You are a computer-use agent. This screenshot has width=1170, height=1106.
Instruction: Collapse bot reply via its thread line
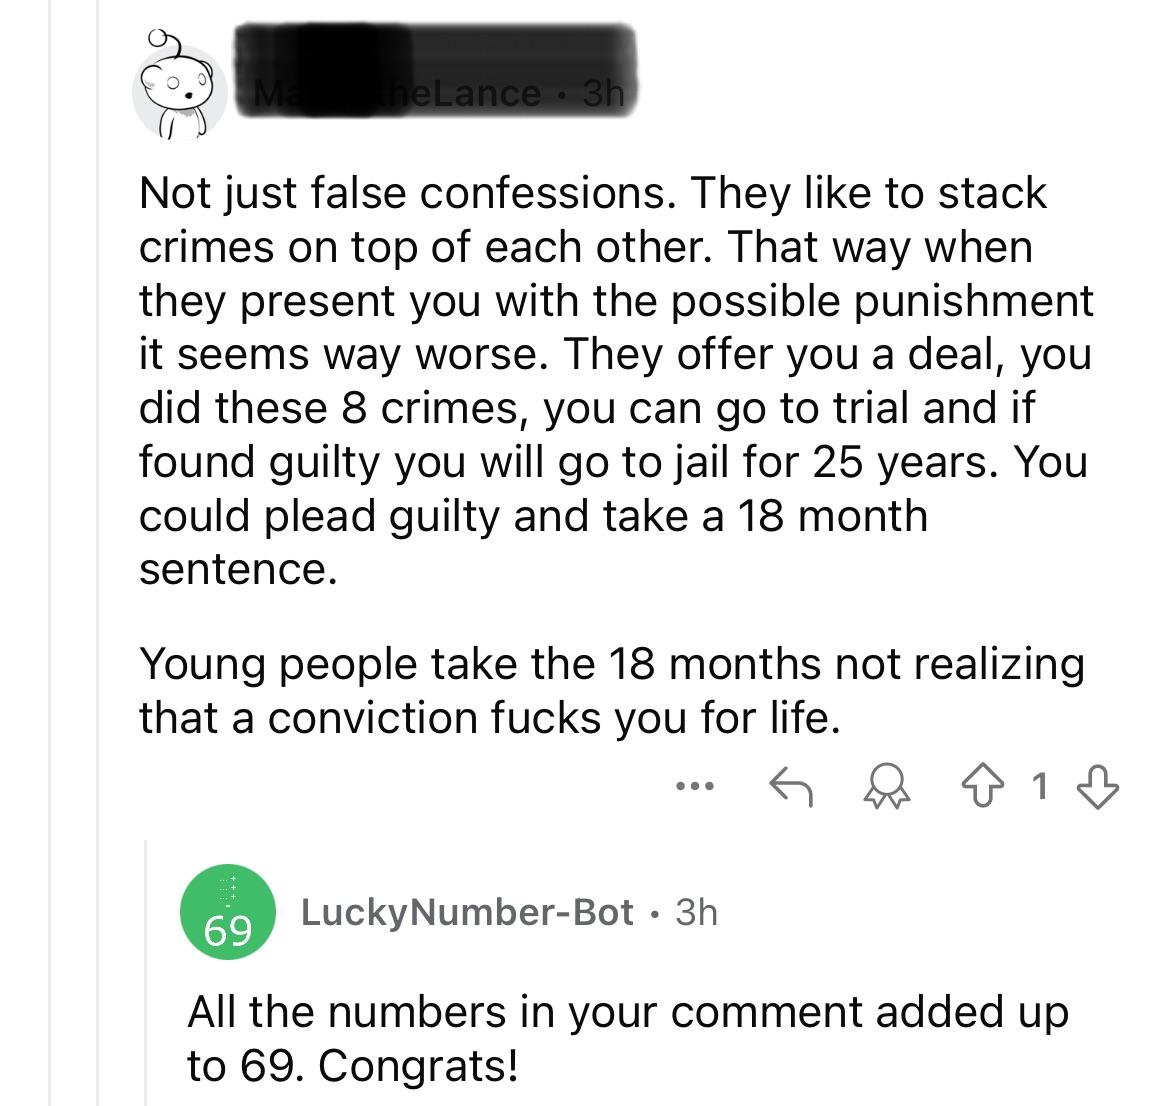(146, 970)
